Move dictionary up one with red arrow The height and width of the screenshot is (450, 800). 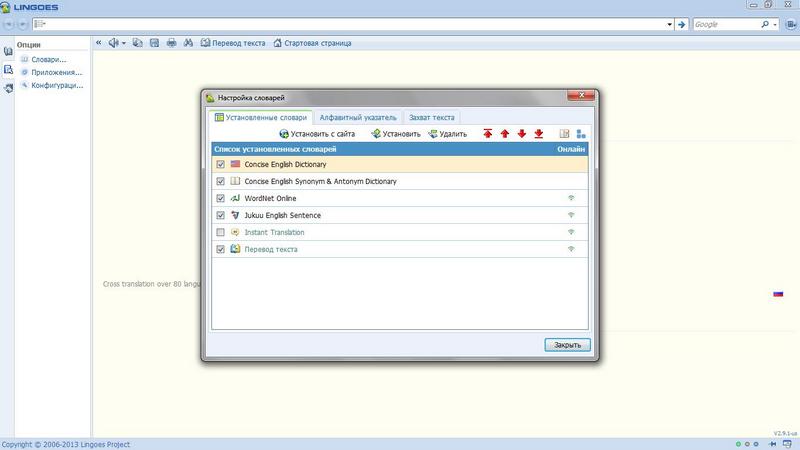505,134
